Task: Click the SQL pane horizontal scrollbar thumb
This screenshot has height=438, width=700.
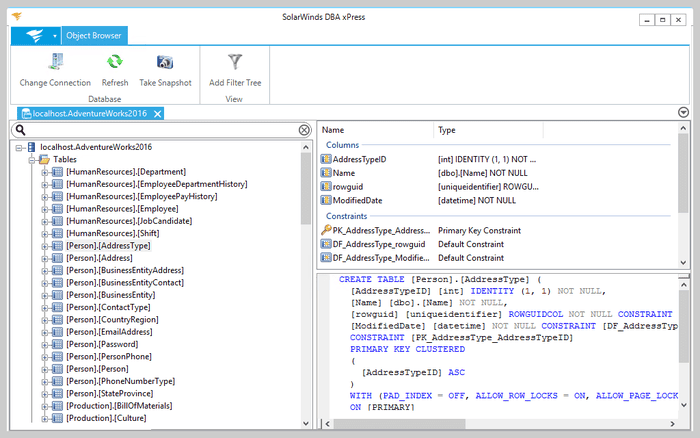Action: pos(400,424)
